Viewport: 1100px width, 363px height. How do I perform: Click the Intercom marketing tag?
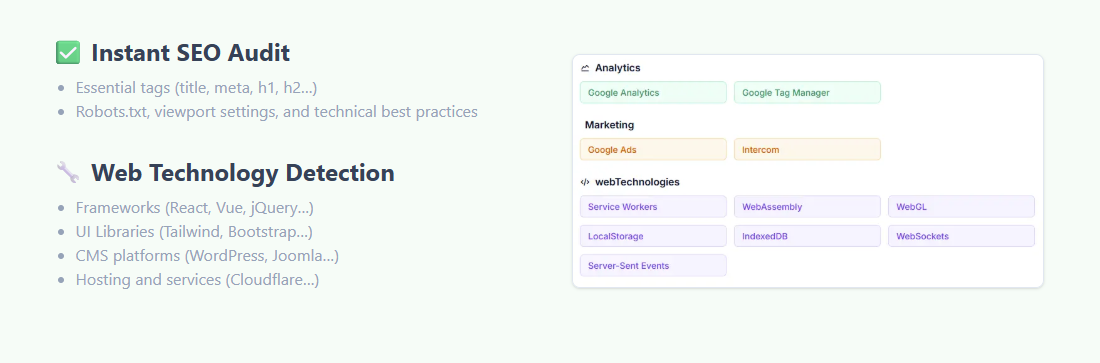coord(807,150)
